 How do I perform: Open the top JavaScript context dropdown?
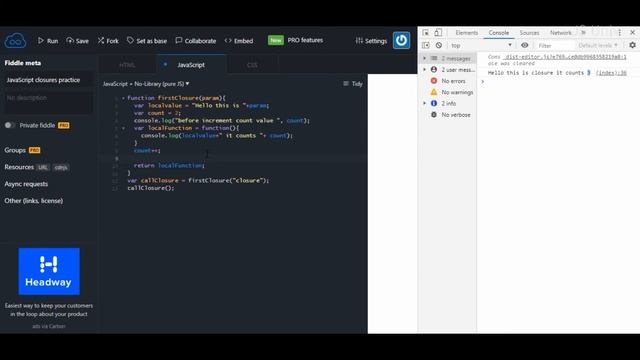pos(481,45)
